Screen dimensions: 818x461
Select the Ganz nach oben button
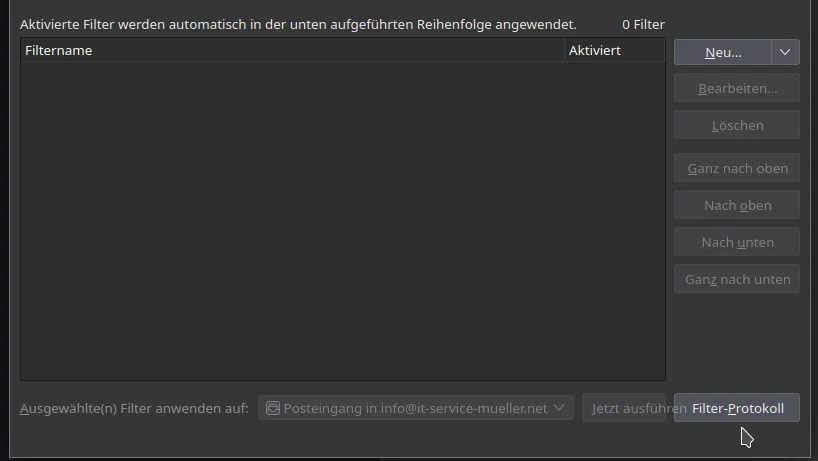pyautogui.click(x=737, y=168)
